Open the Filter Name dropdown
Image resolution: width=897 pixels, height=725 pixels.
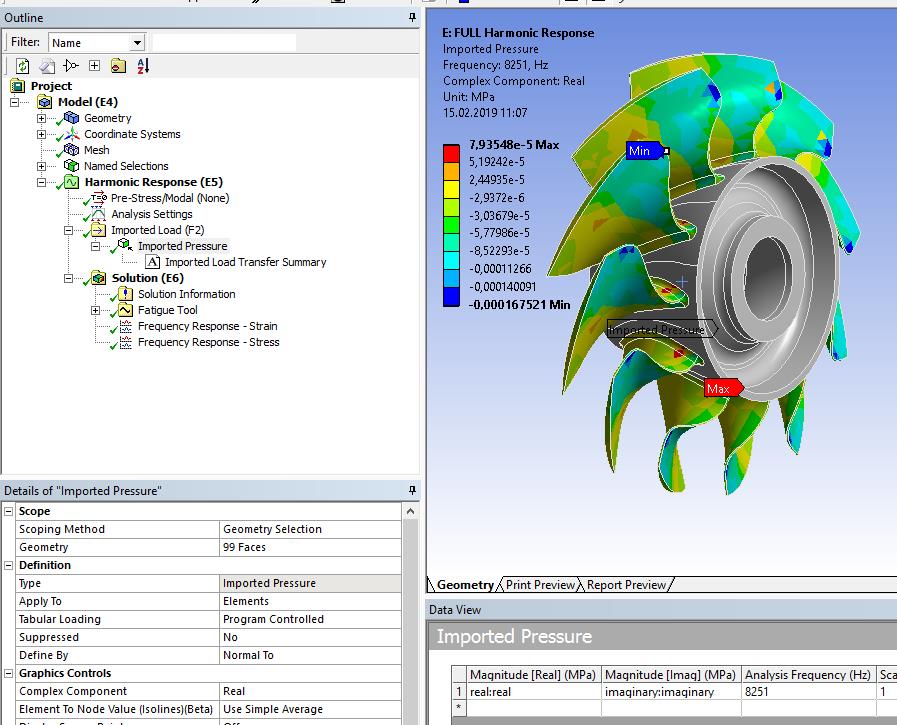coord(137,43)
